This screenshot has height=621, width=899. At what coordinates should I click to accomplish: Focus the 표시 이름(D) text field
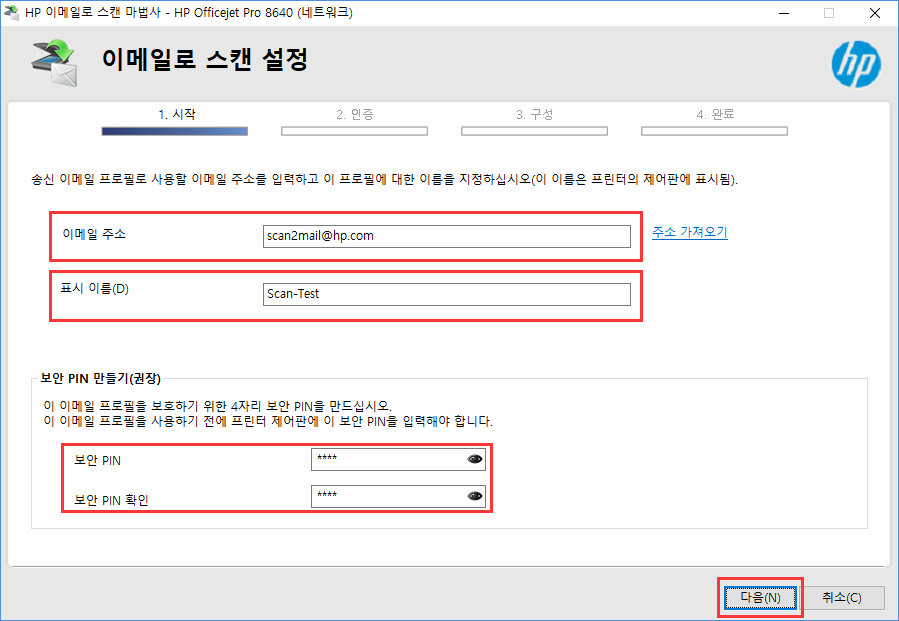[447, 294]
